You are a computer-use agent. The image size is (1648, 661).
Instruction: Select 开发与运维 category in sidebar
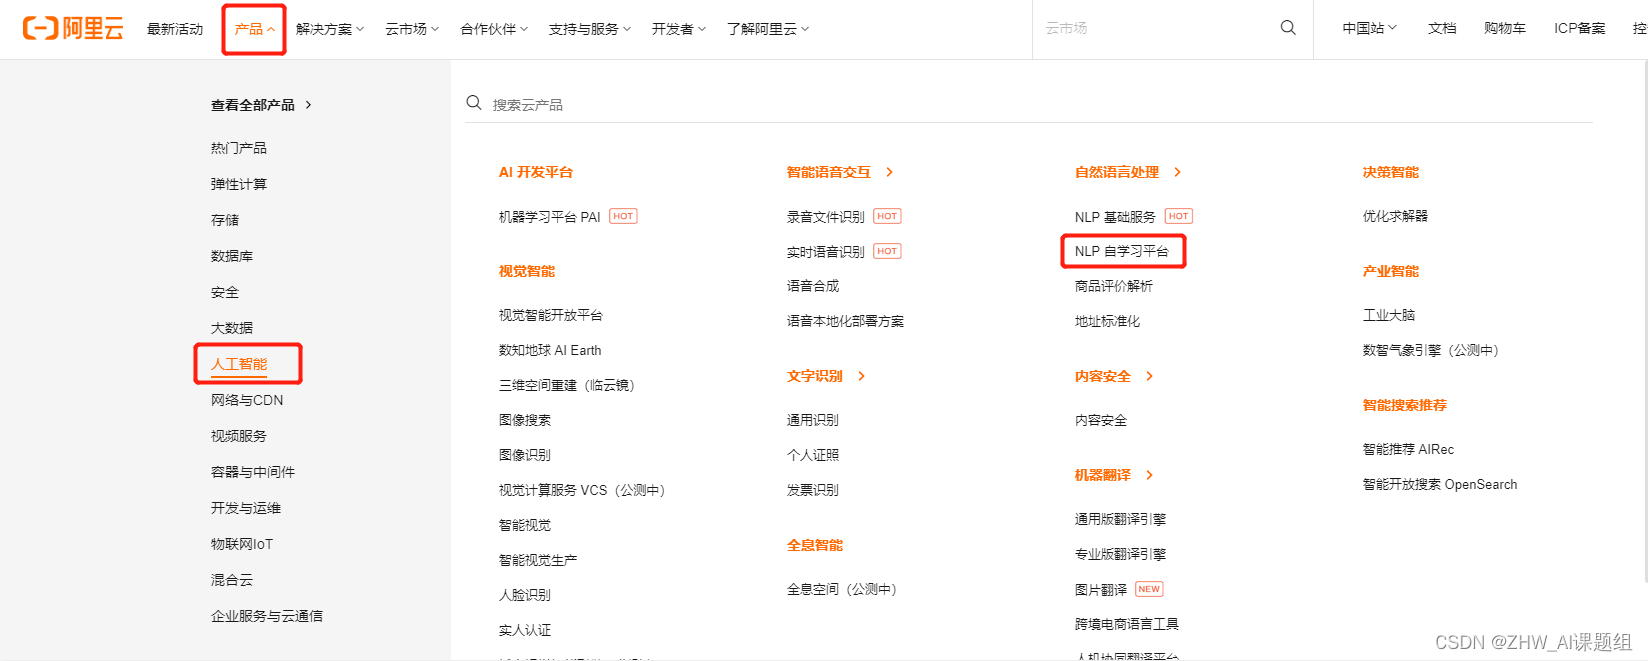coord(246,508)
